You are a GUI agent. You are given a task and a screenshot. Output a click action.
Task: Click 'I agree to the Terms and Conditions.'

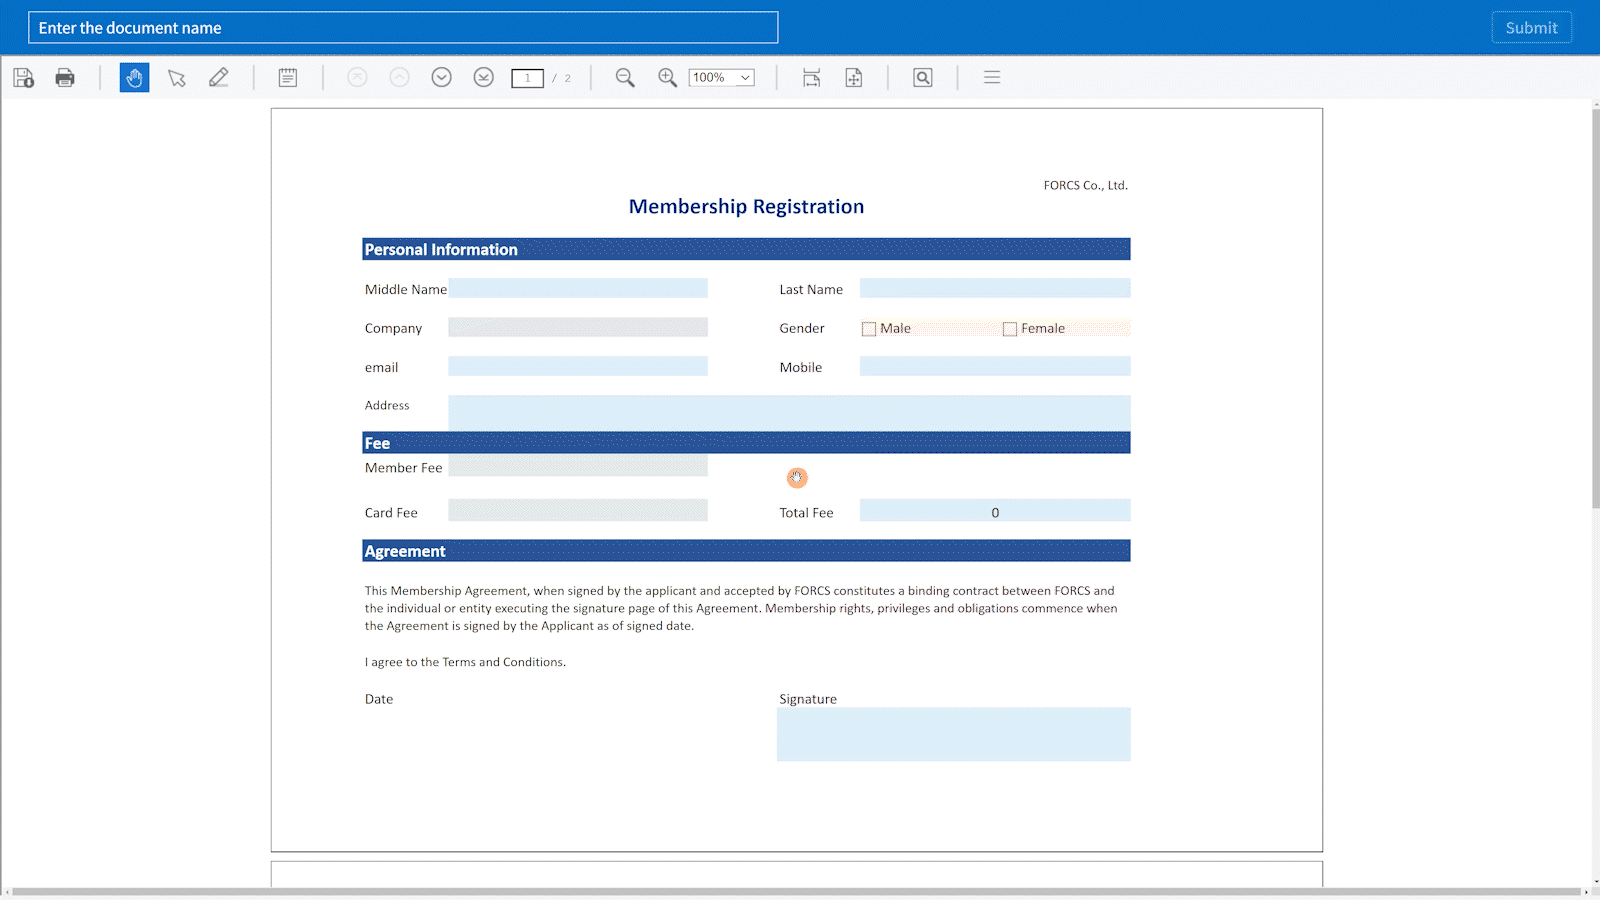click(x=465, y=662)
